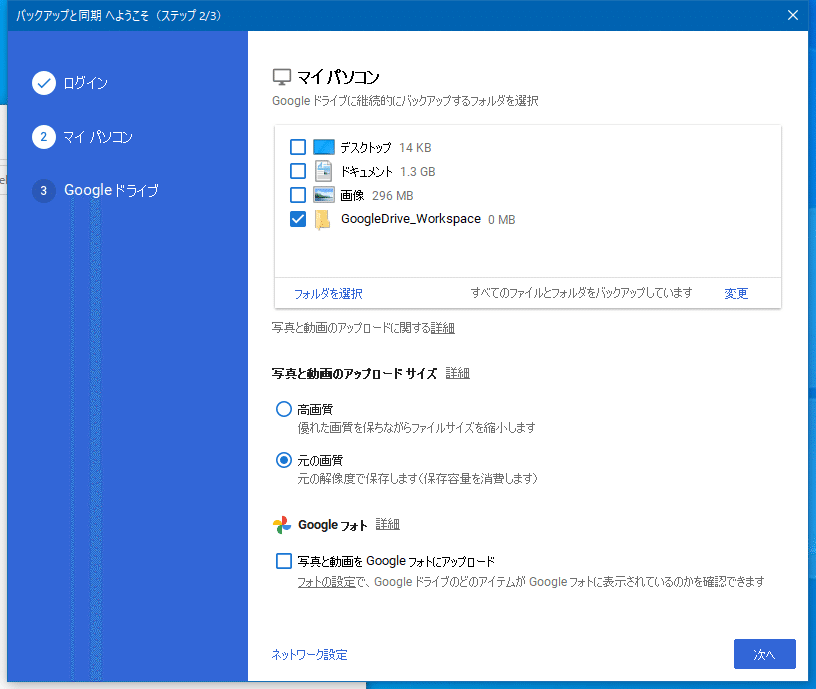Enable uploading photos to Google フォト
Screen dimensions: 816x689
point(283,561)
